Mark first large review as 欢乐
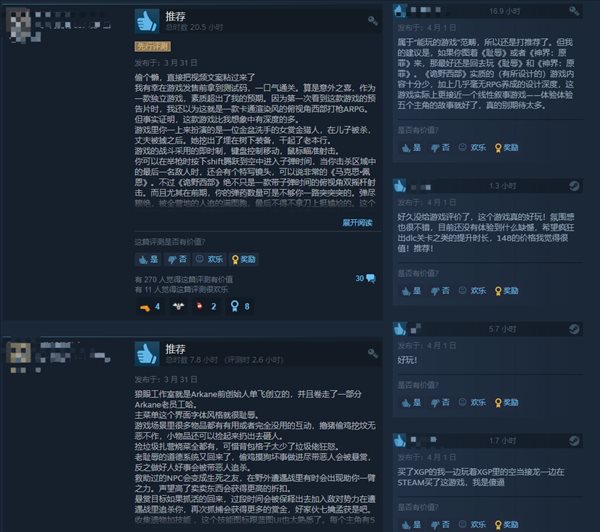This screenshot has height=532, width=600. (x=209, y=259)
